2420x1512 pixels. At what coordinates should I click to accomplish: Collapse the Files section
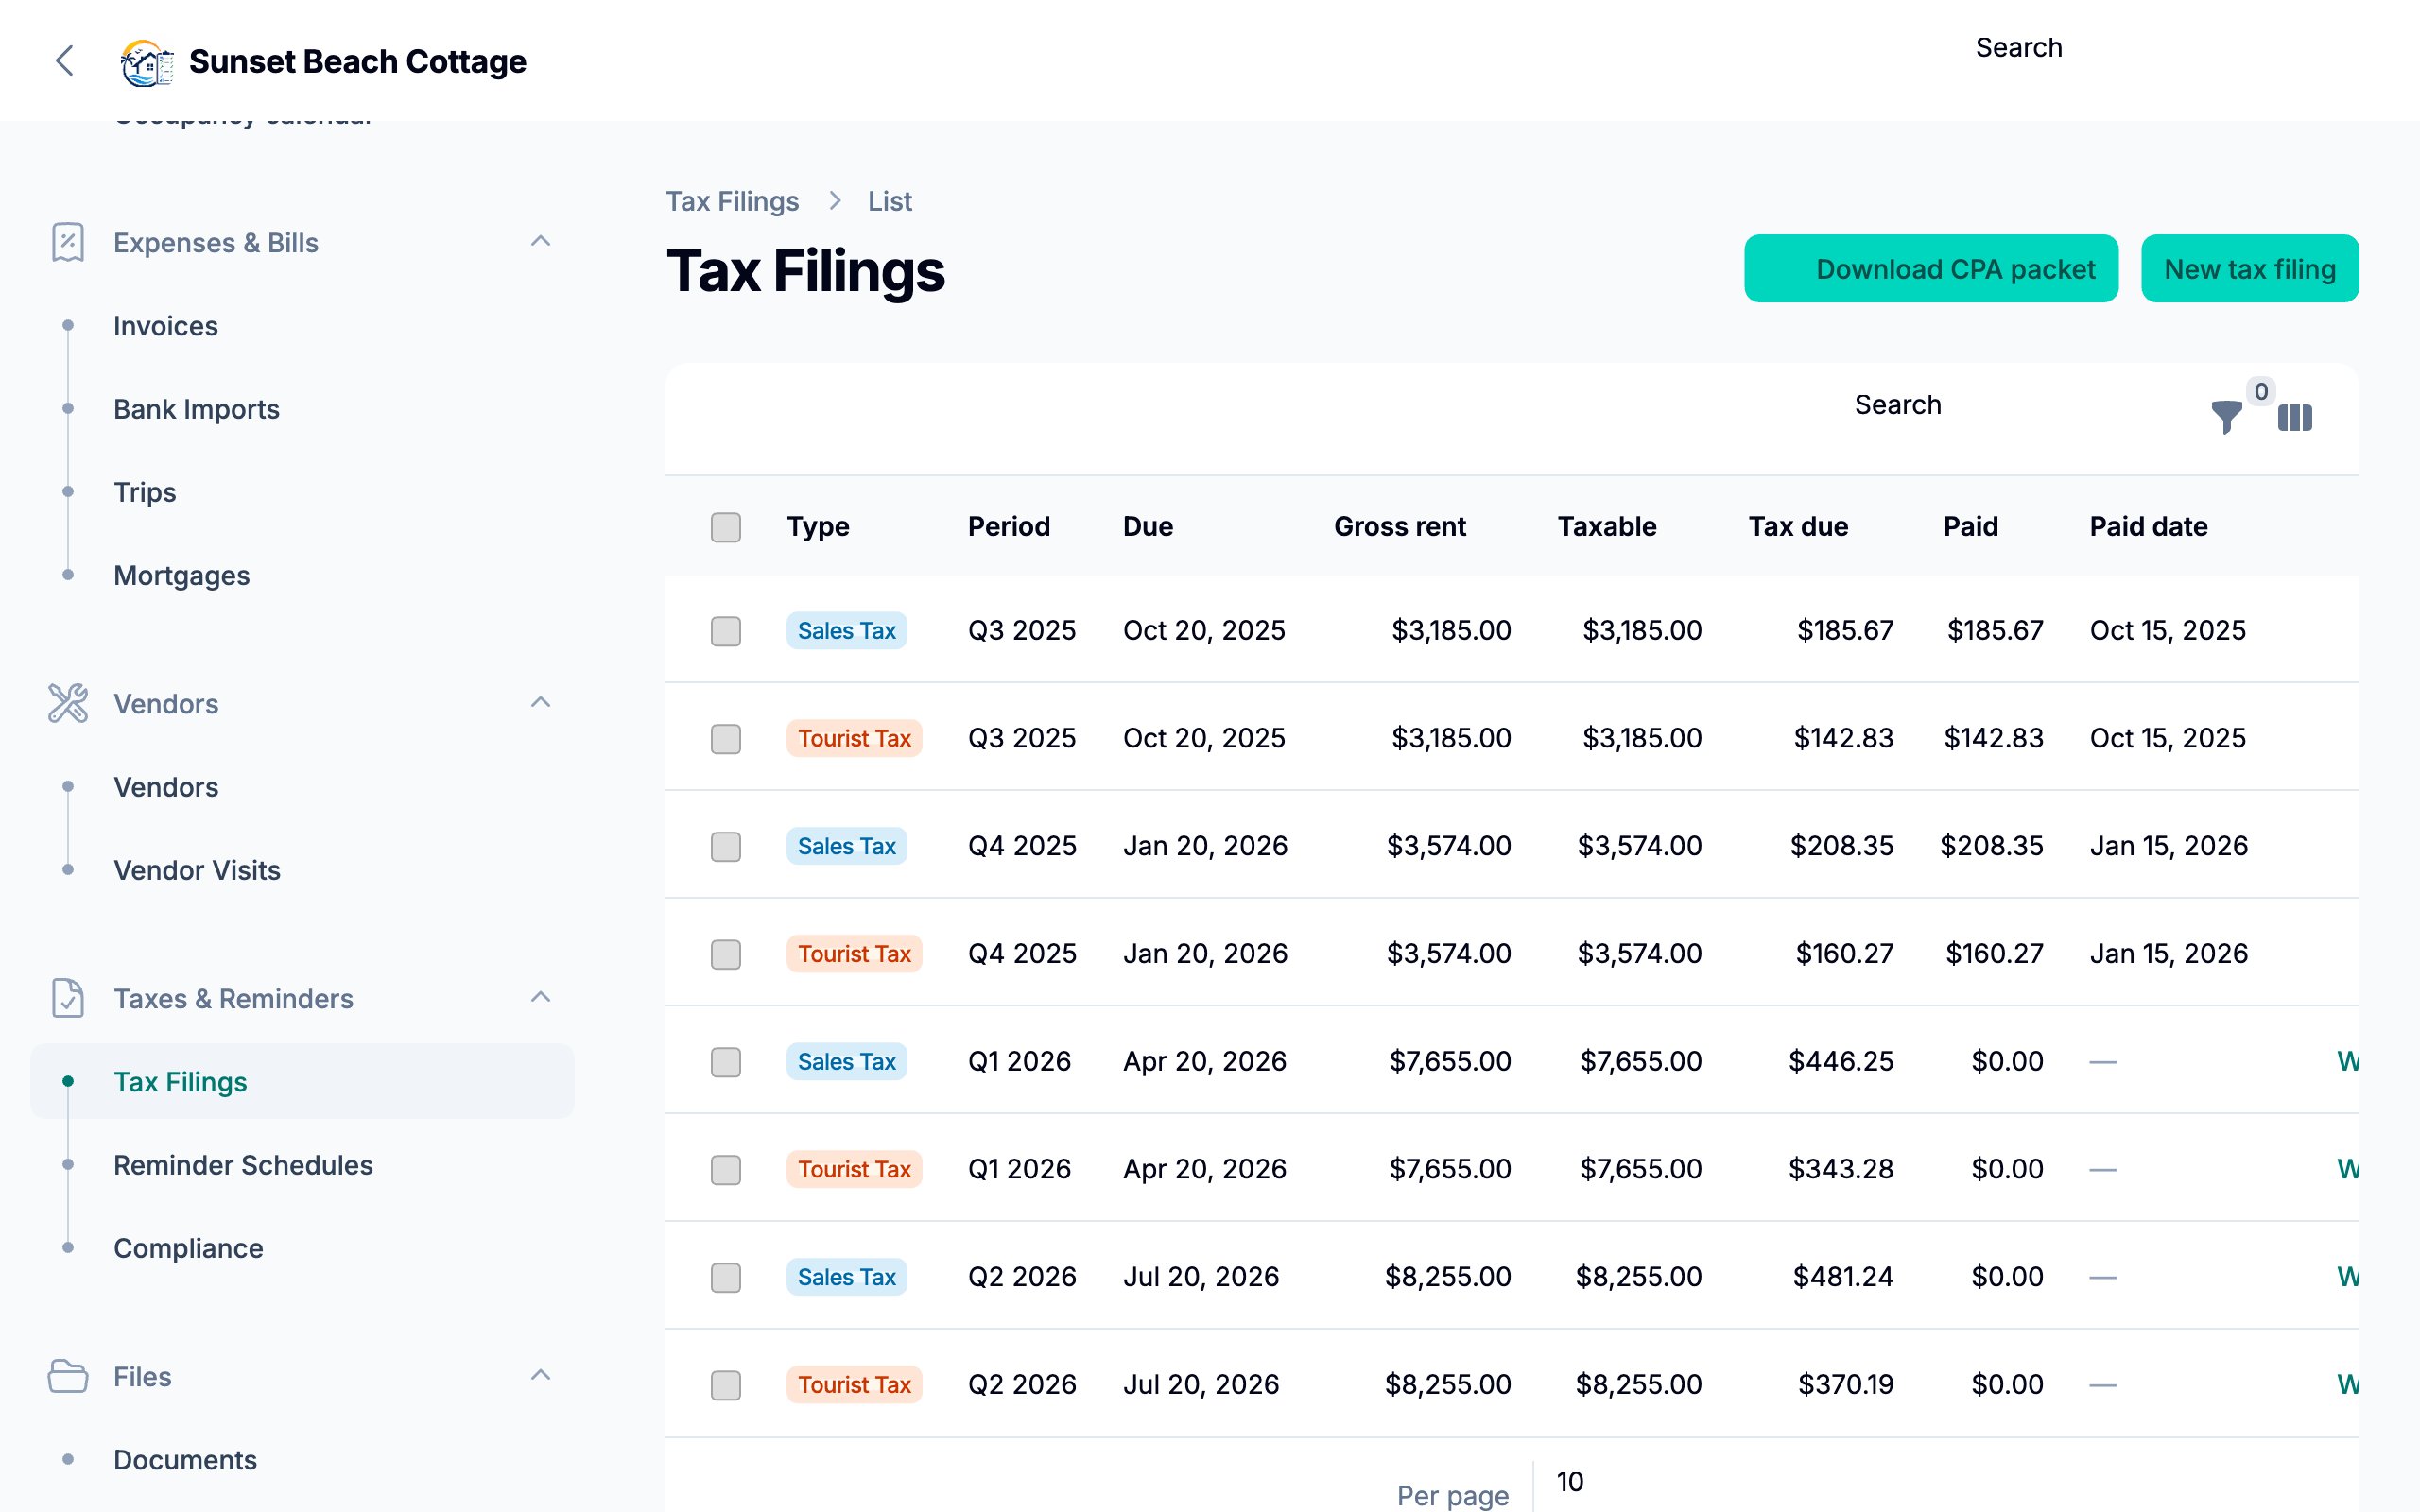[541, 1374]
